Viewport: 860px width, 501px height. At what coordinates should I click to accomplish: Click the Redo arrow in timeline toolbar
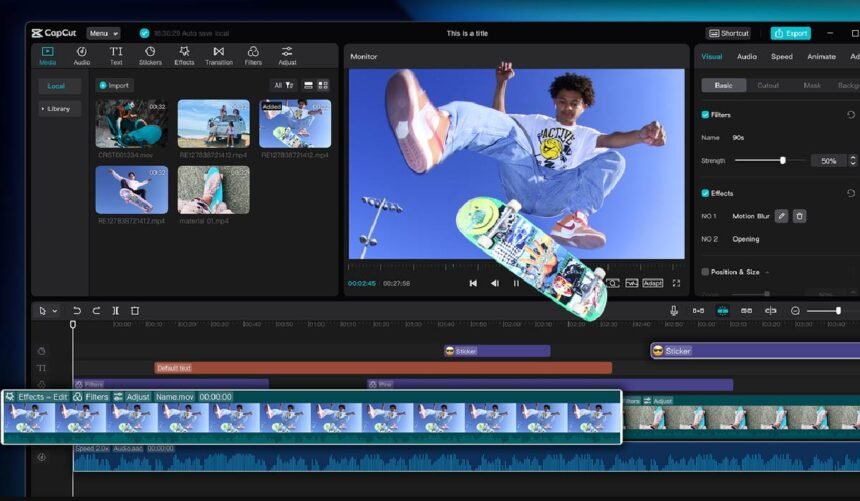[x=96, y=311]
